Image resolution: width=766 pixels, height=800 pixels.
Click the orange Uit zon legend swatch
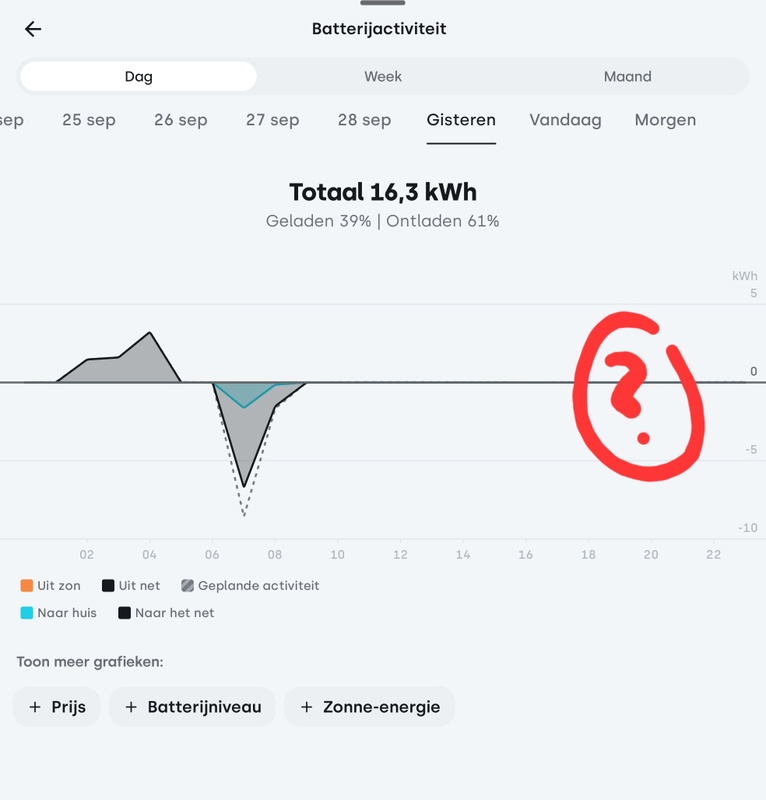25,586
